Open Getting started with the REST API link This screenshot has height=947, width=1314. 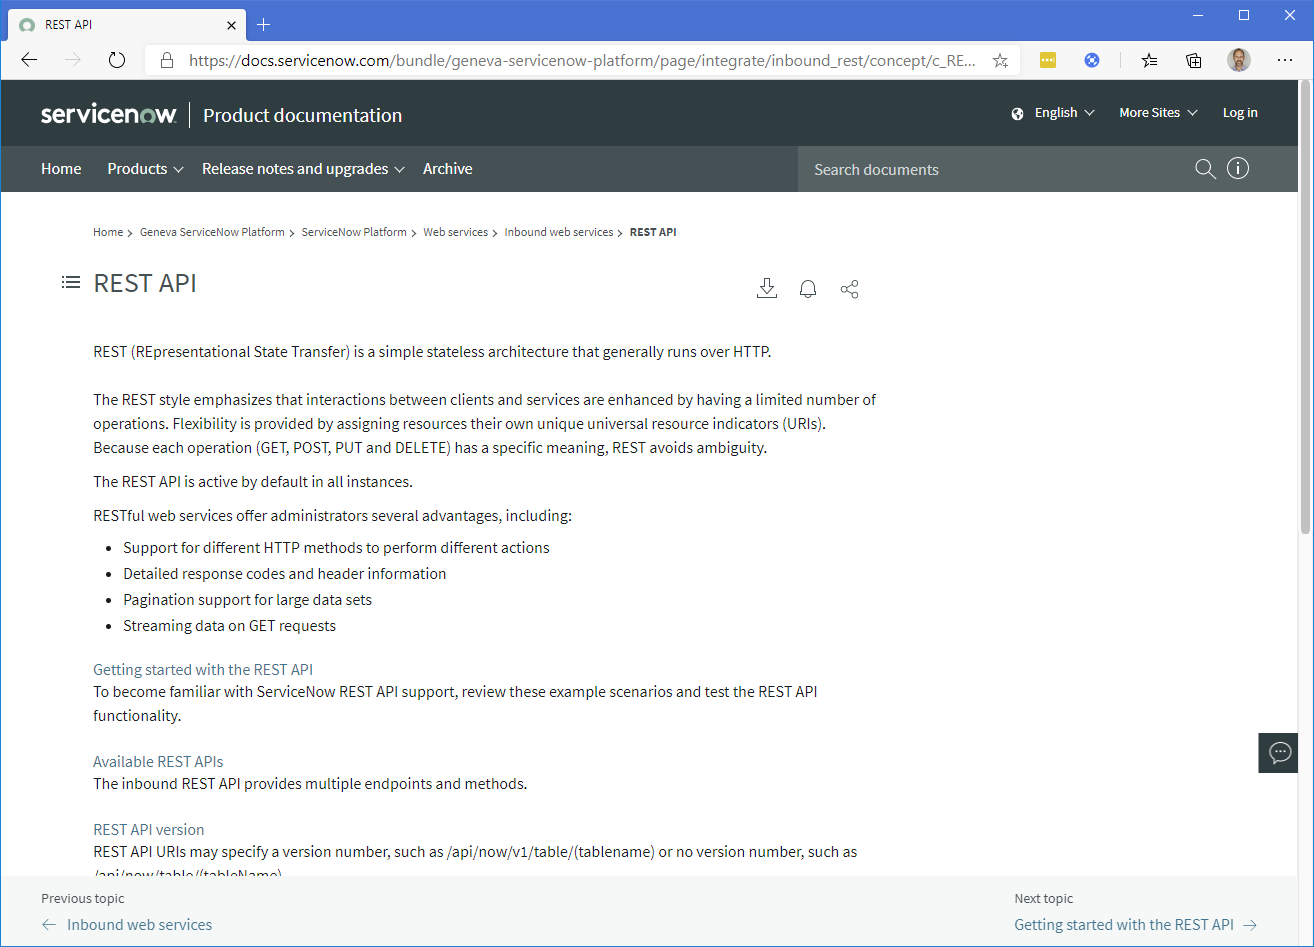pyautogui.click(x=203, y=670)
